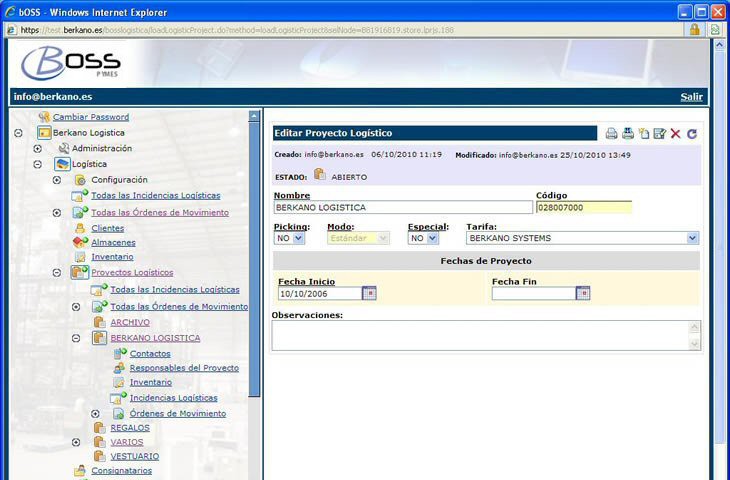Click the edit form icon
Image resolution: width=730 pixels, height=480 pixels.
659,134
